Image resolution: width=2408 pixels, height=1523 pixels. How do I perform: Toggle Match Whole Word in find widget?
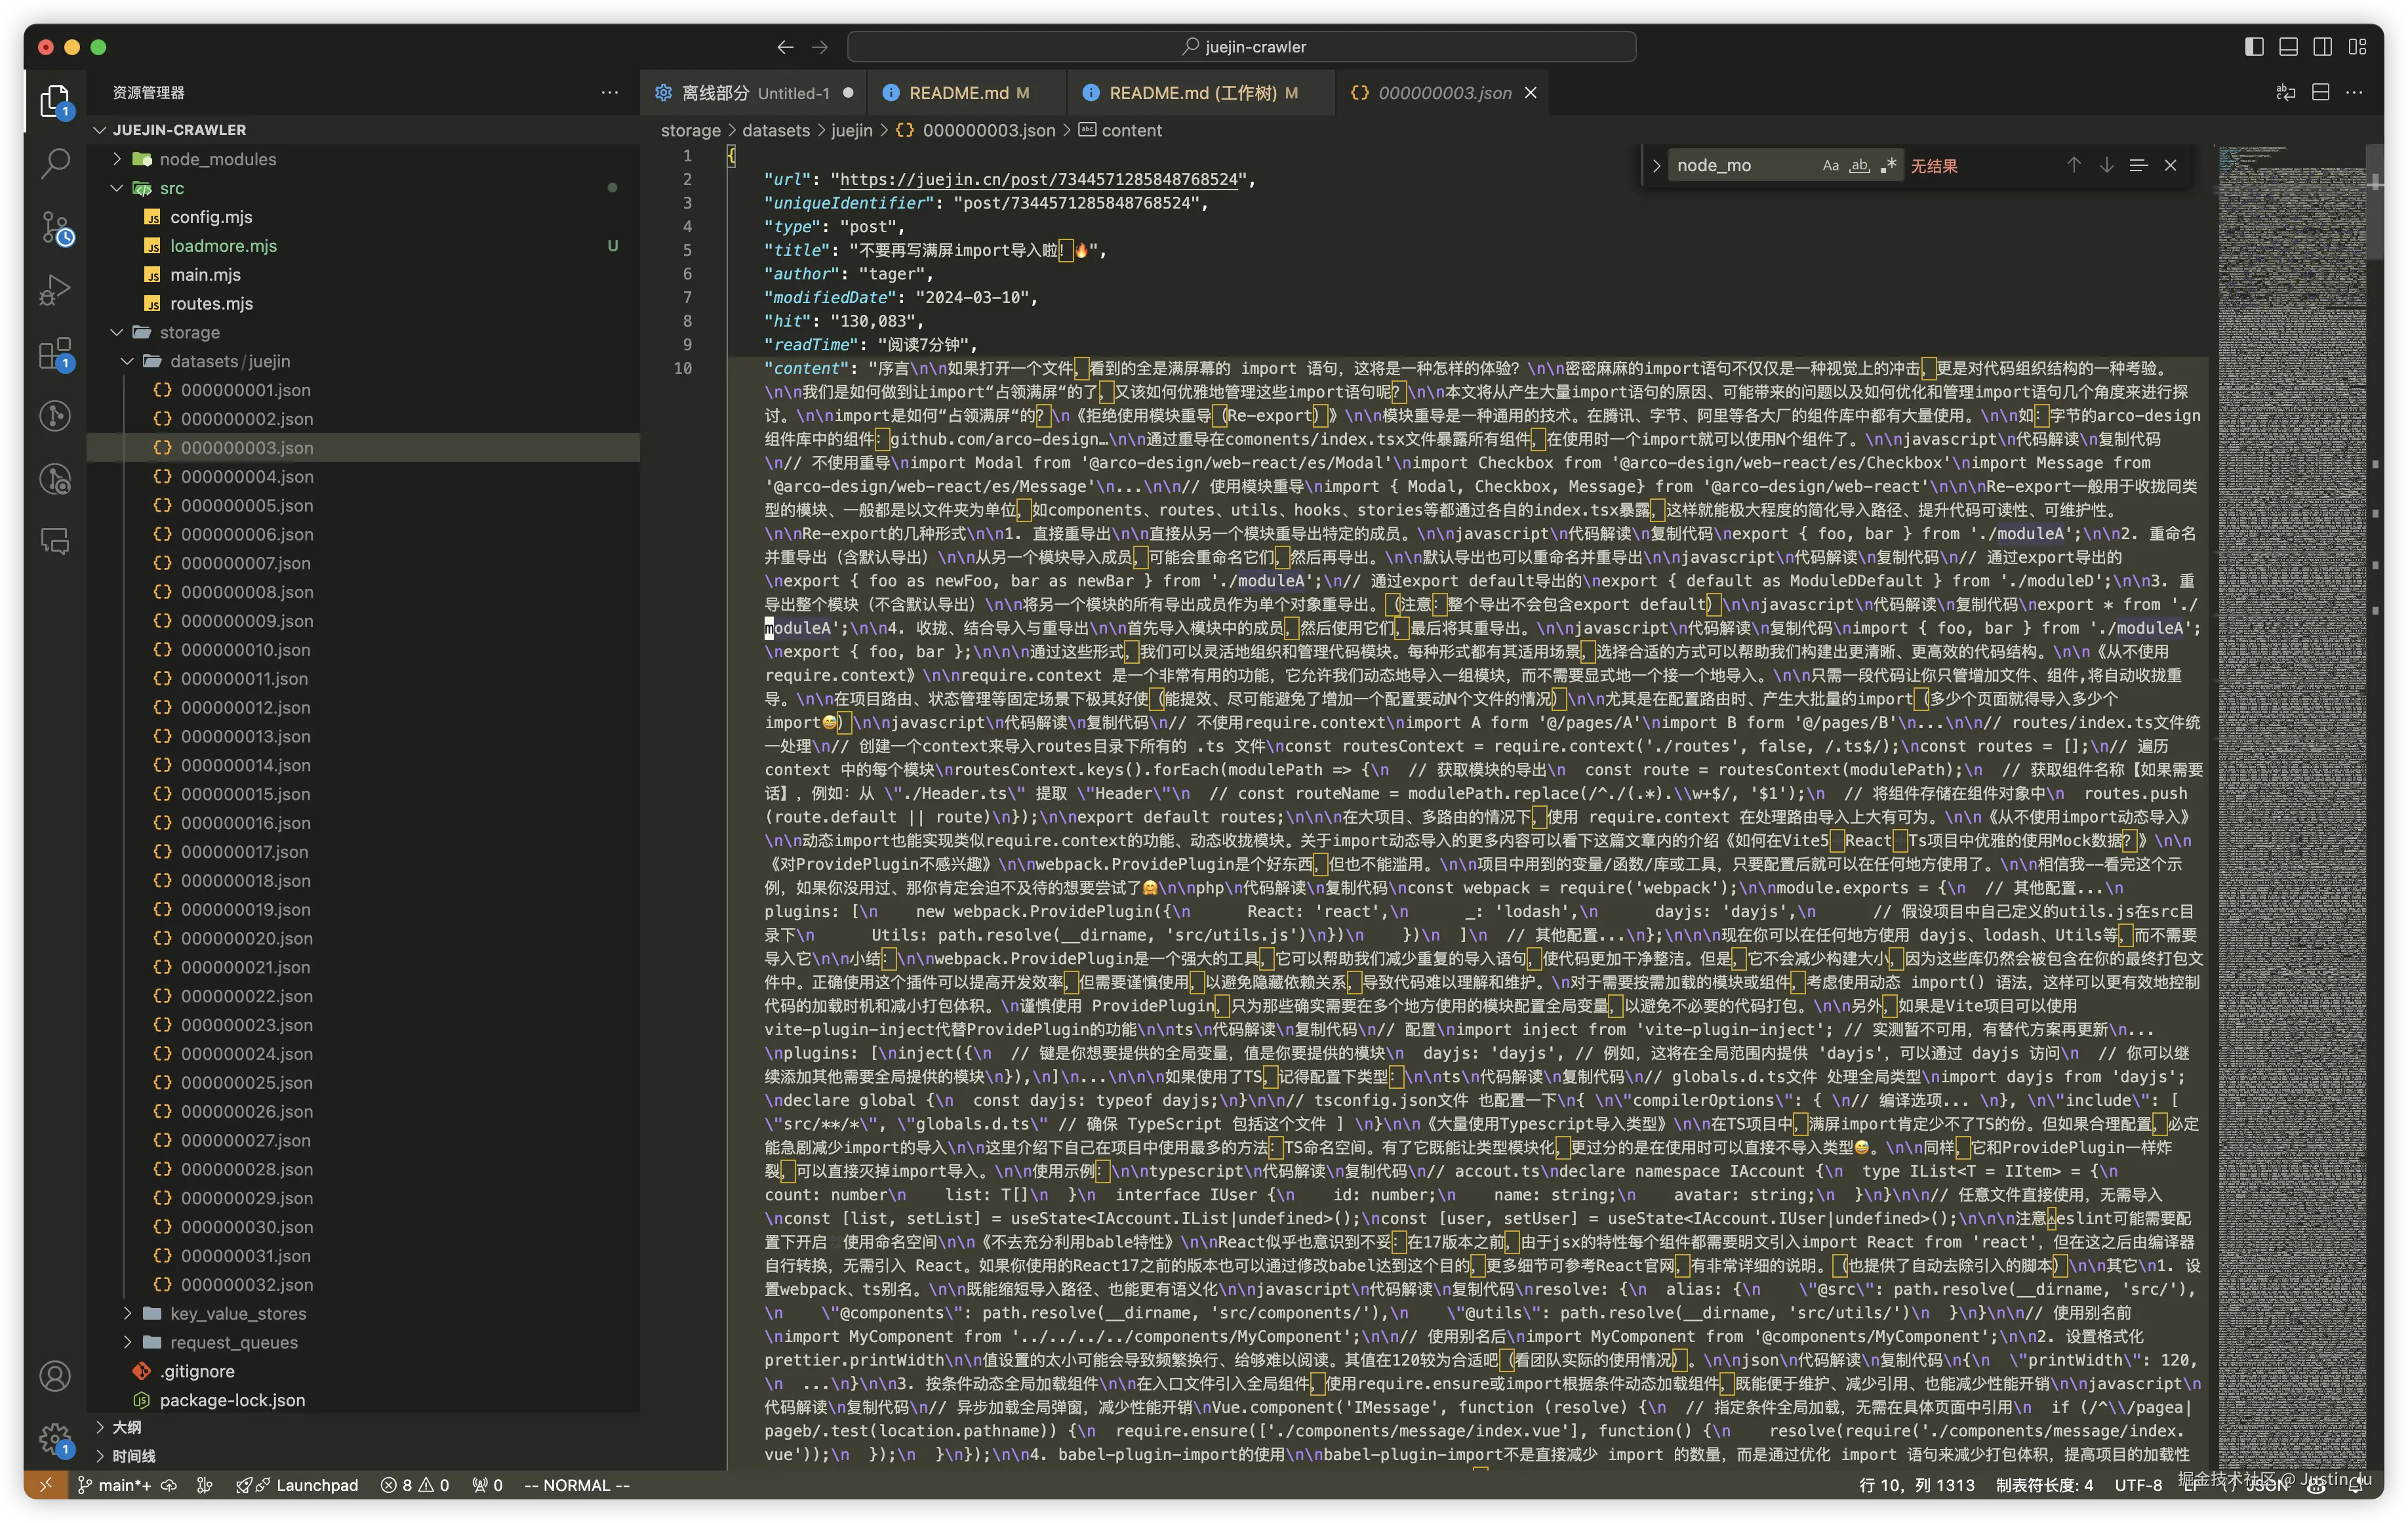[x=1859, y=166]
